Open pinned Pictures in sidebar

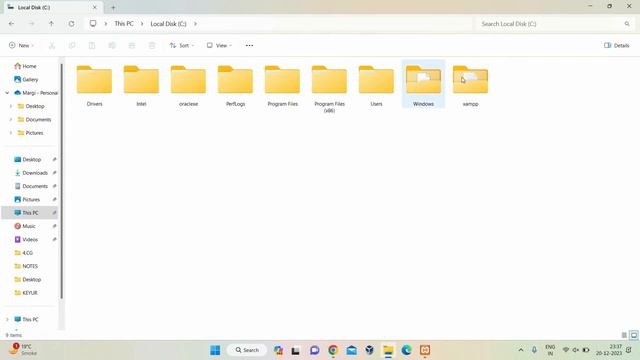tap(31, 200)
